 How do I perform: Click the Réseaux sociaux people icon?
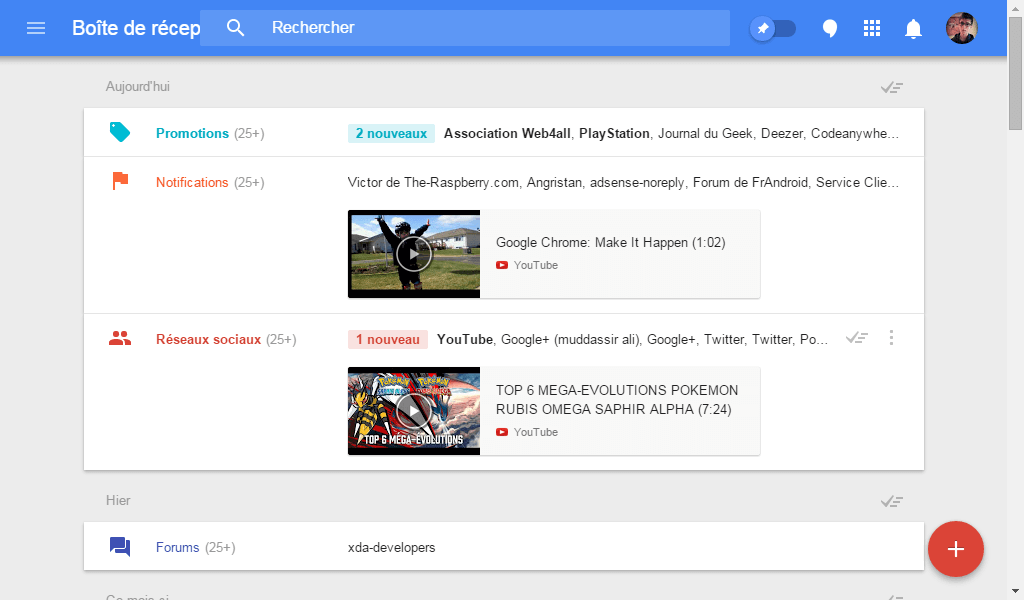[x=120, y=338]
